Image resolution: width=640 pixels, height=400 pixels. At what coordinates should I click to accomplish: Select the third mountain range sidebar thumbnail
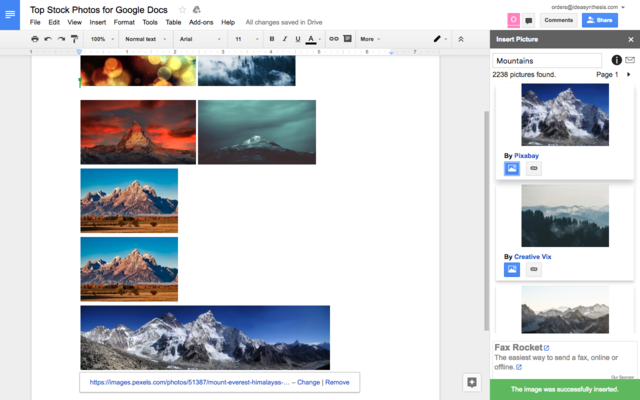(x=565, y=309)
